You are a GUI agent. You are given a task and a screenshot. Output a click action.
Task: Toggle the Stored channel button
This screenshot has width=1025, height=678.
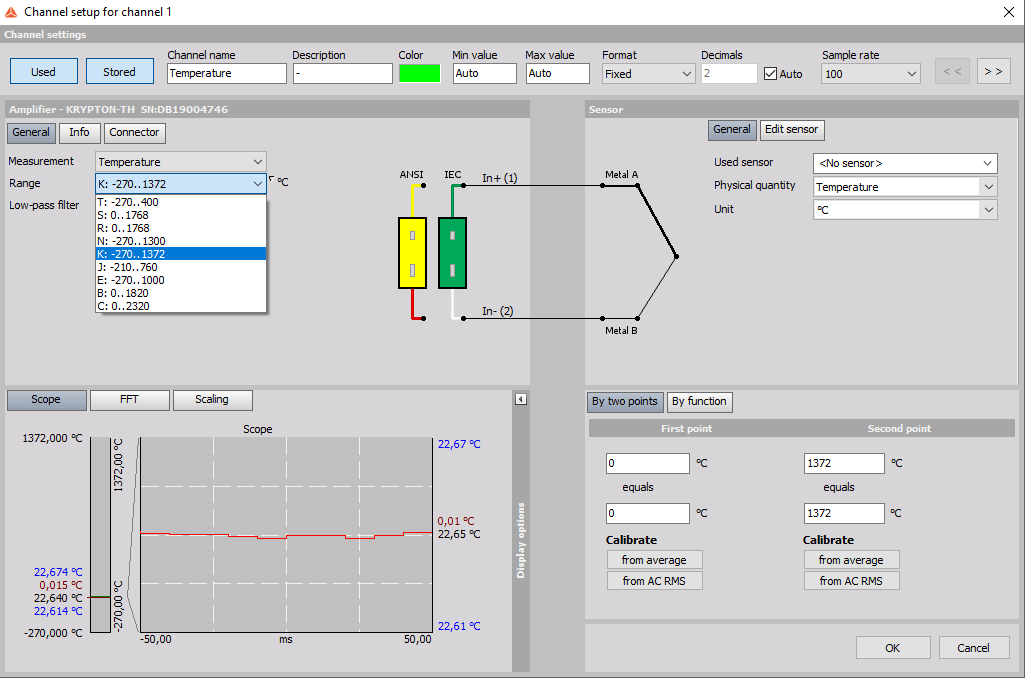point(120,71)
